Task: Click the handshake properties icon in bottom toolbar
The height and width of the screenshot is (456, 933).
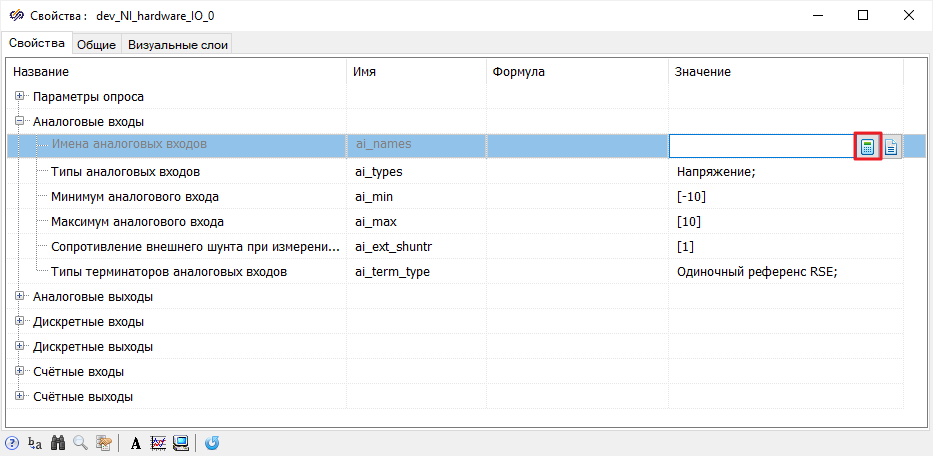Action: click(x=103, y=443)
